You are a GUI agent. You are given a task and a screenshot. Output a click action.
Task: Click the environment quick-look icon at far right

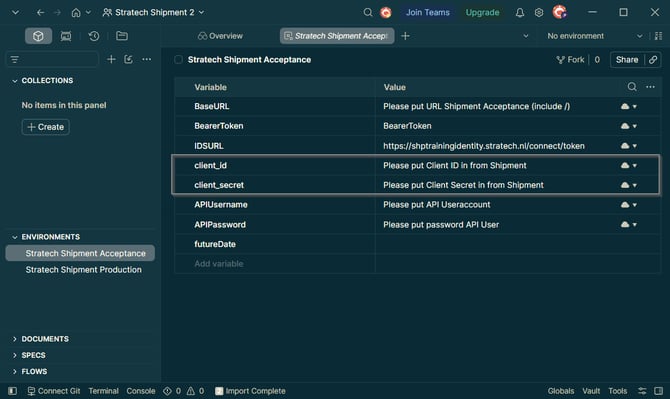click(x=658, y=36)
